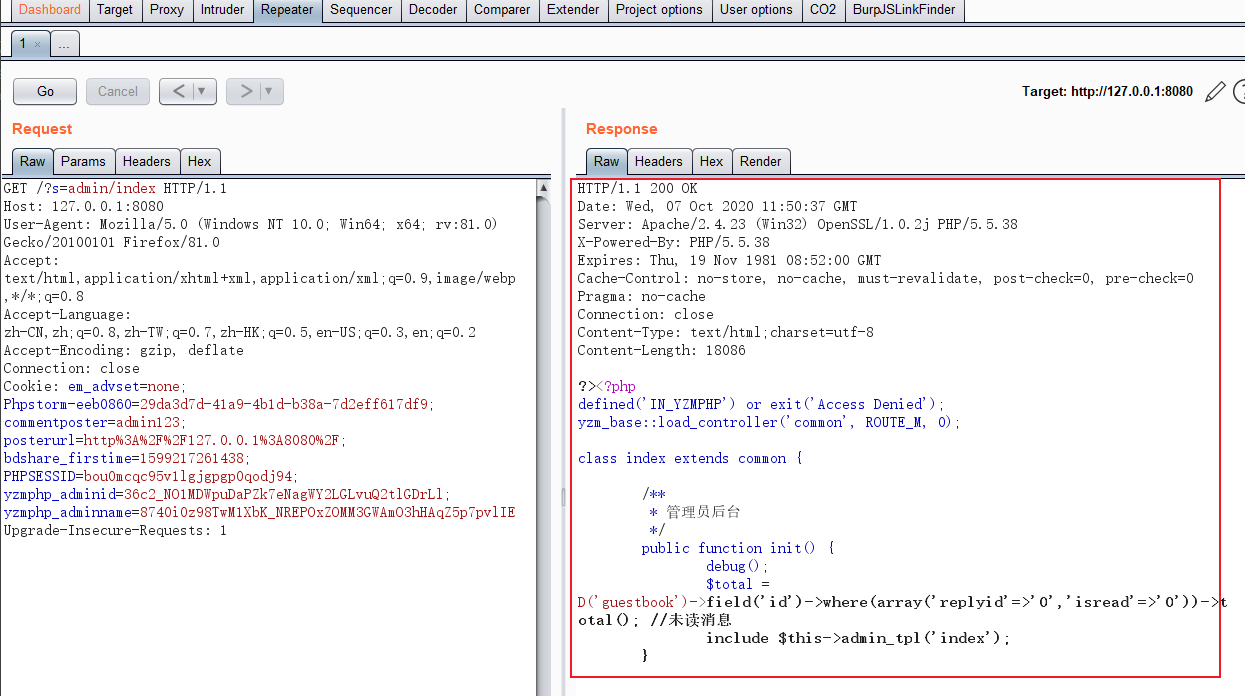Switch to the Proxy tab
This screenshot has height=696, width=1245.
tap(167, 10)
